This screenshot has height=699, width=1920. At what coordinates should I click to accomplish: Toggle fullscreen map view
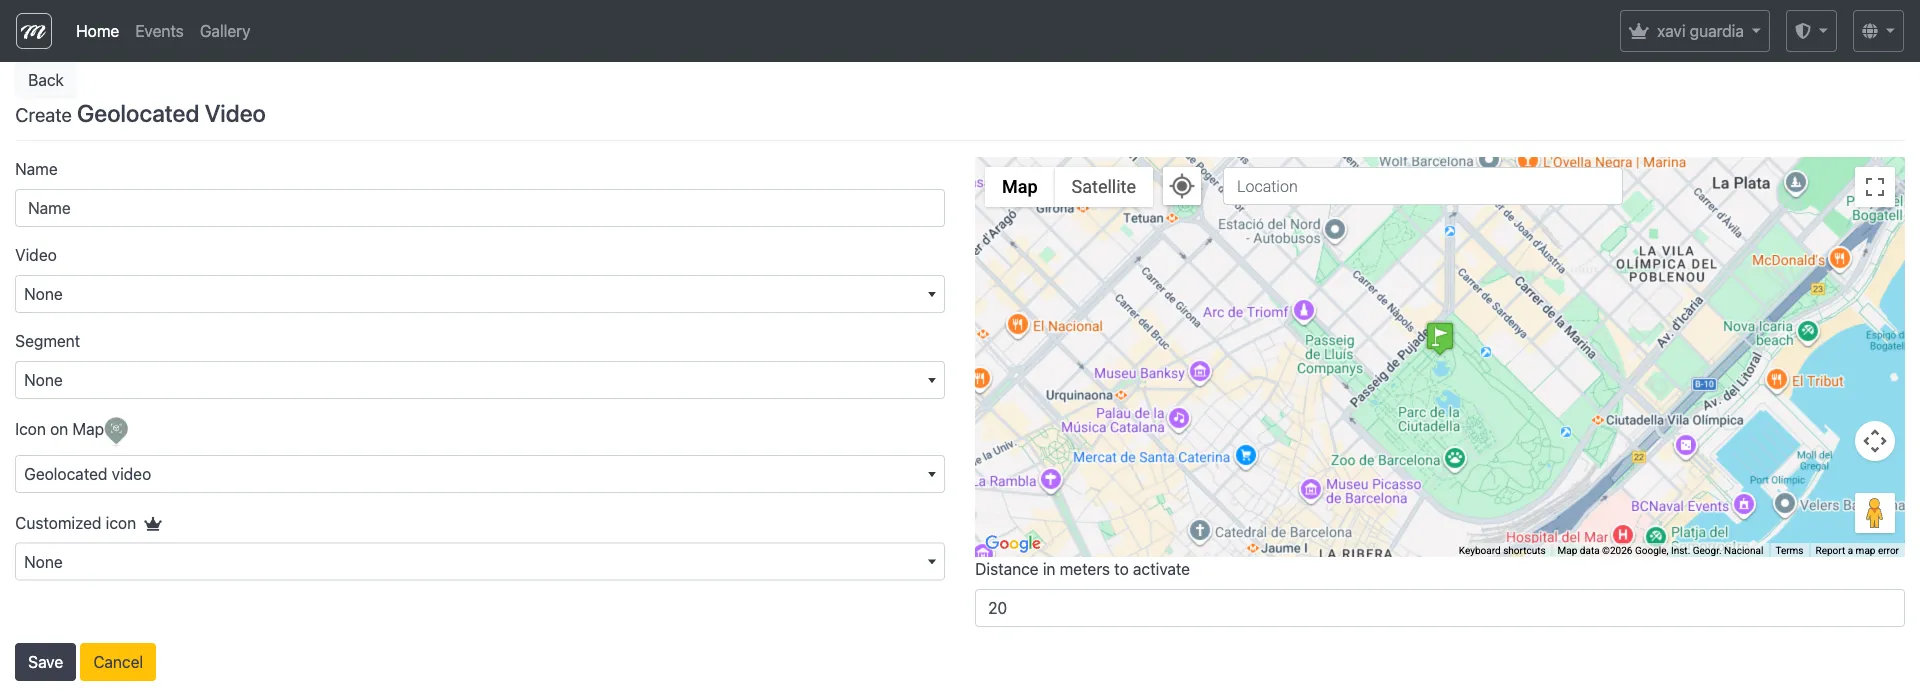click(x=1875, y=187)
